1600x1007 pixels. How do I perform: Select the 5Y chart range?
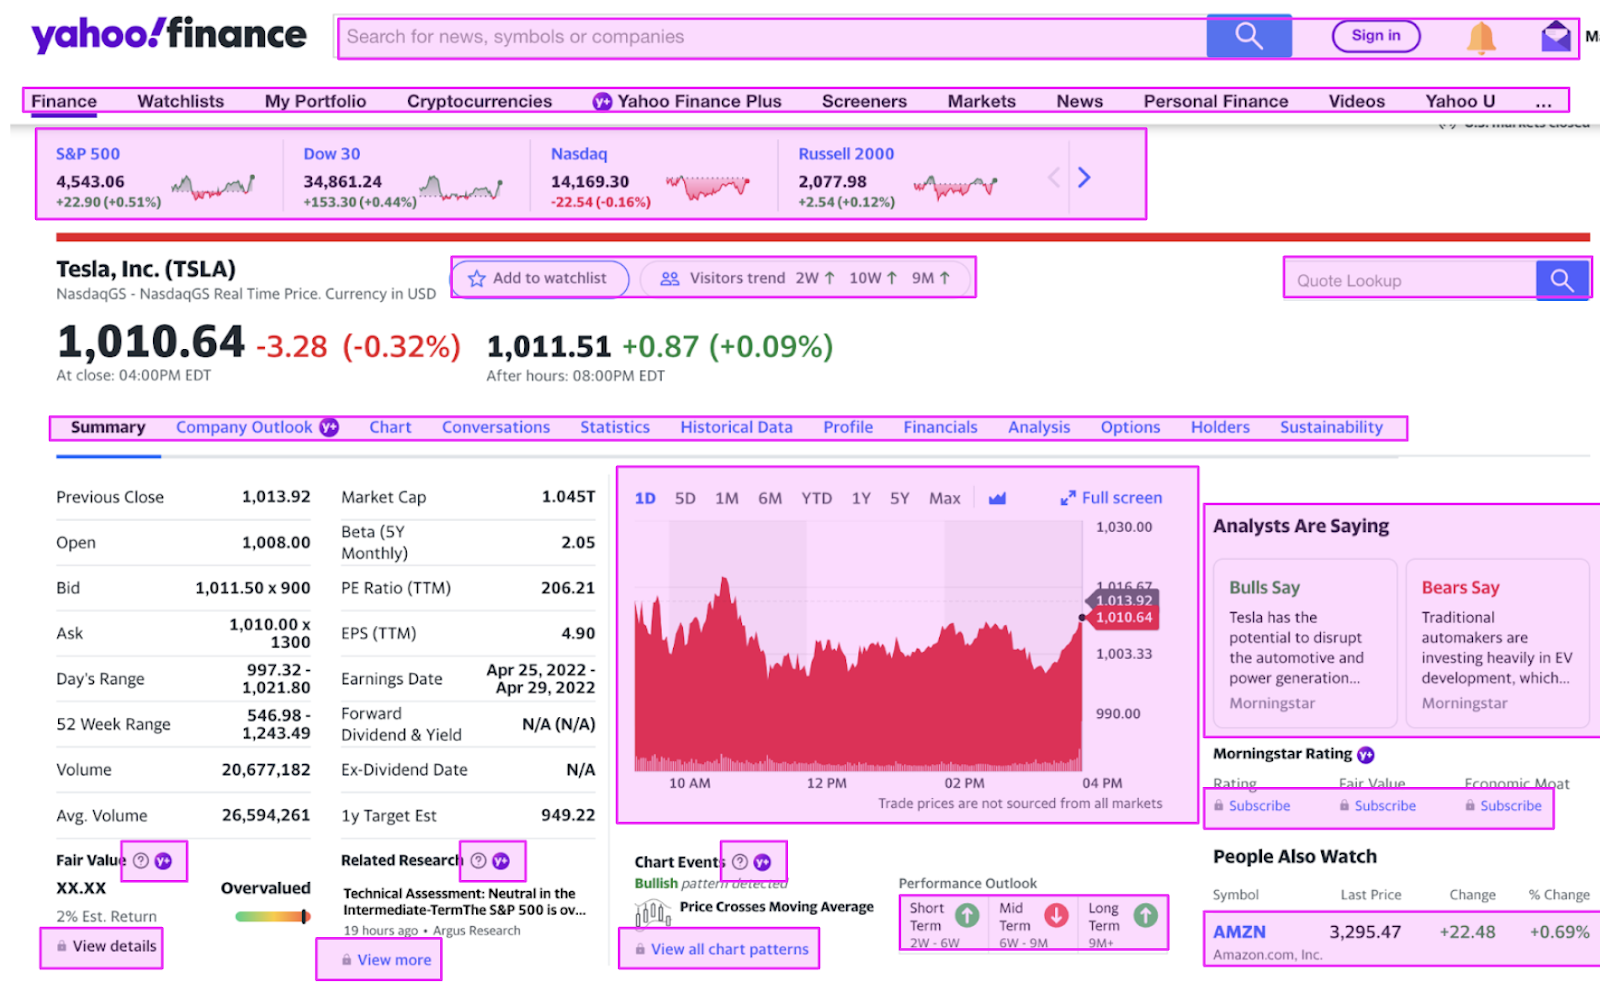tap(900, 498)
